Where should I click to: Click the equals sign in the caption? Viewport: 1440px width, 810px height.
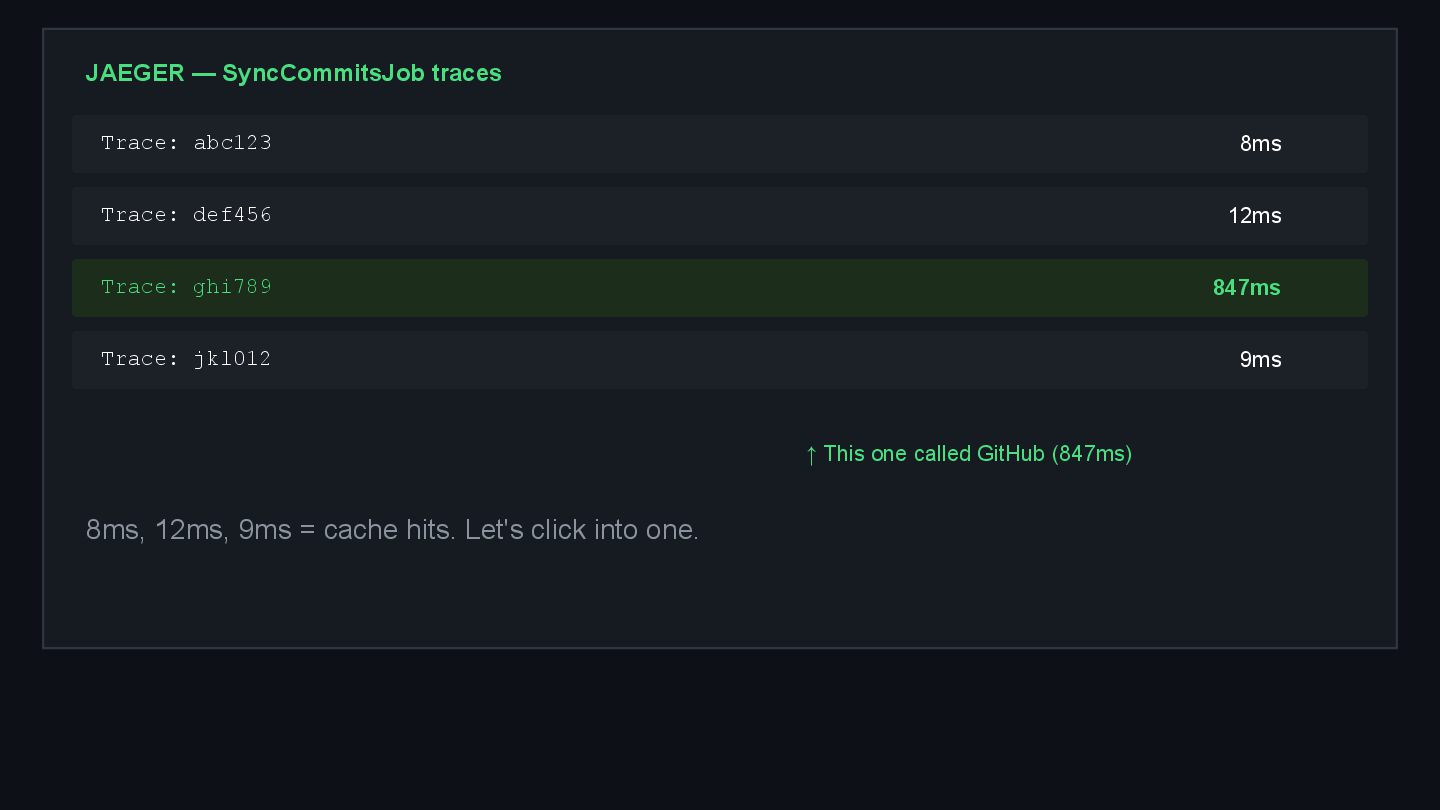(x=307, y=530)
